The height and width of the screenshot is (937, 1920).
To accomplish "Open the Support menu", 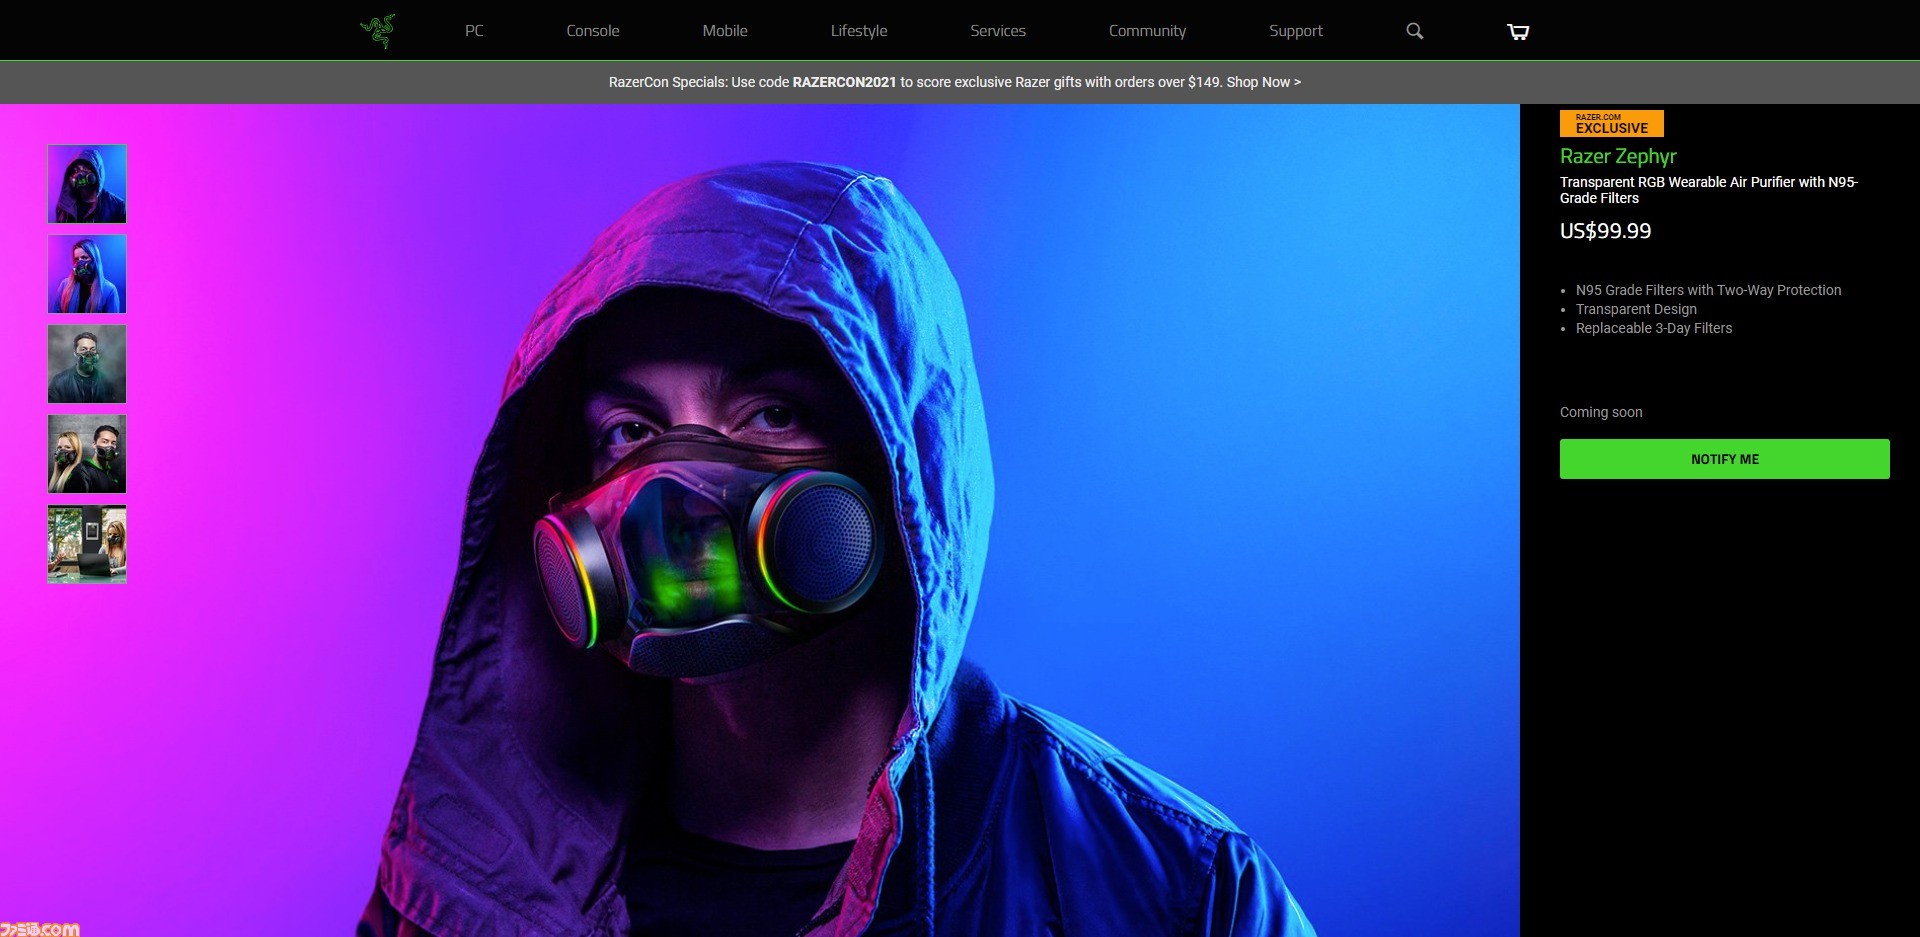I will [x=1295, y=31].
